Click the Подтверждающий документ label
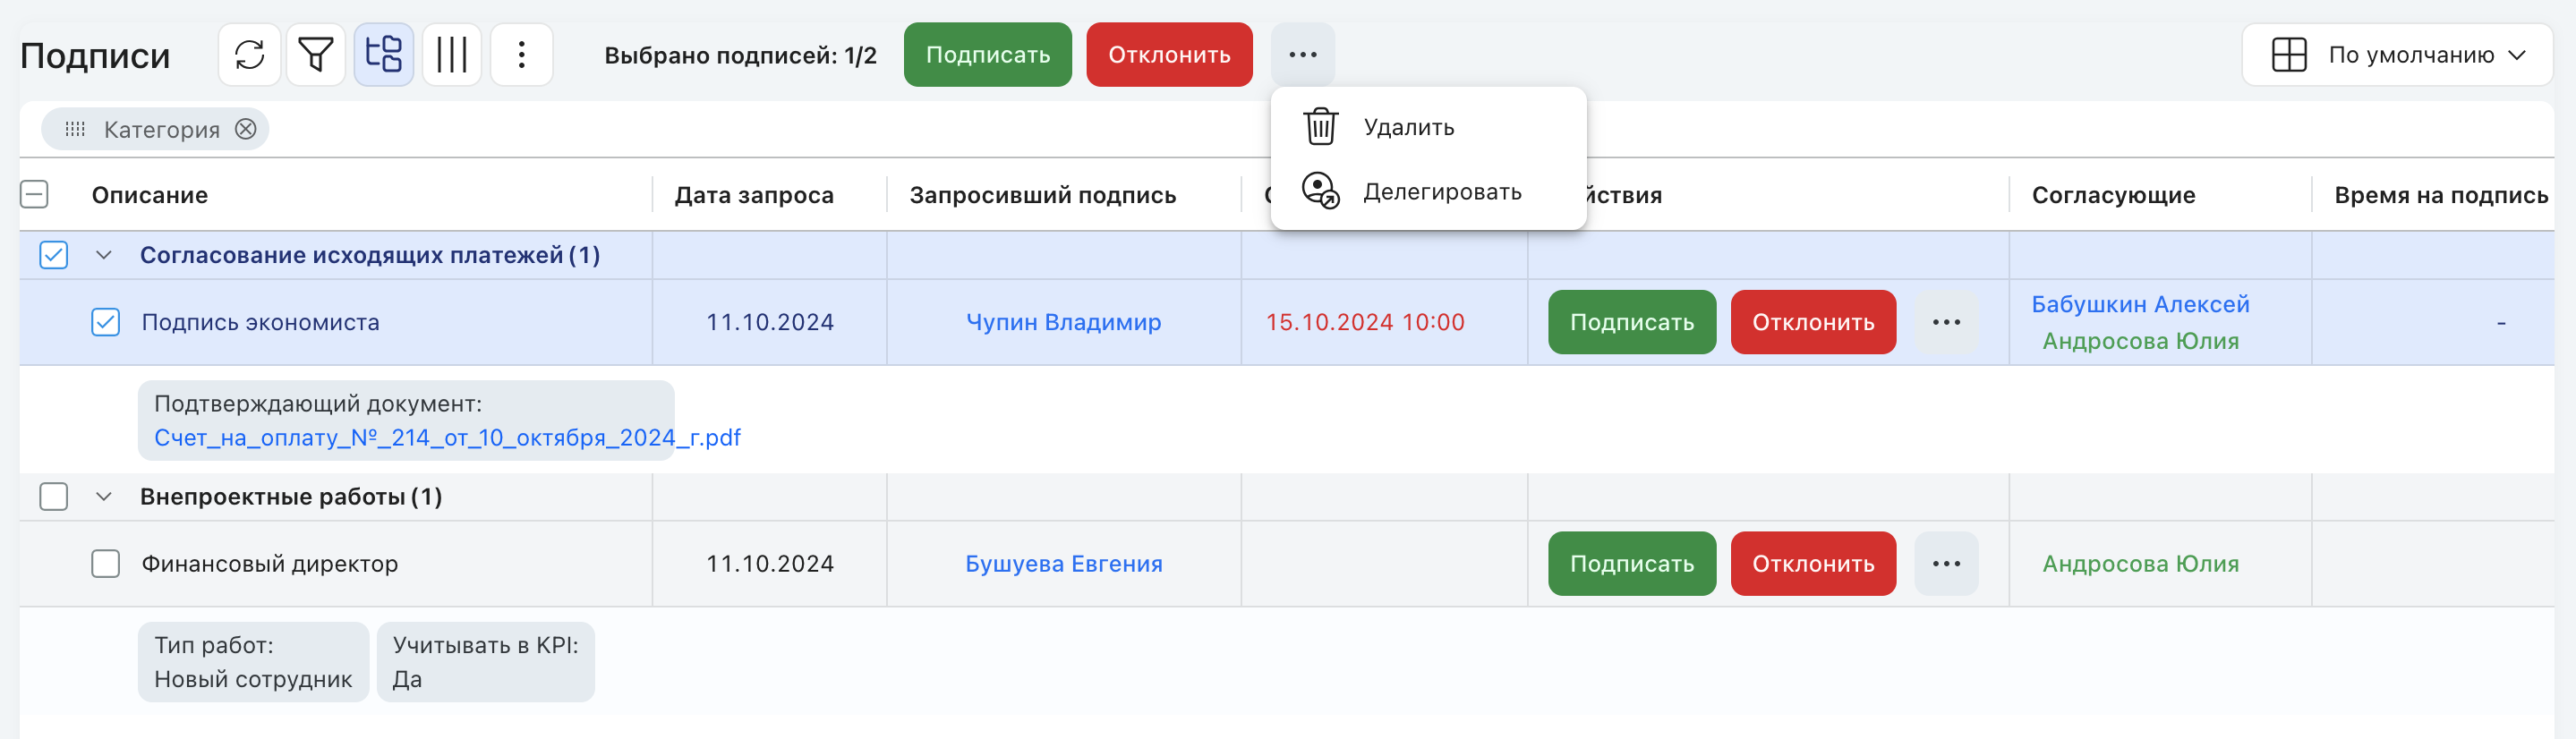The image size is (2576, 739). (x=318, y=404)
